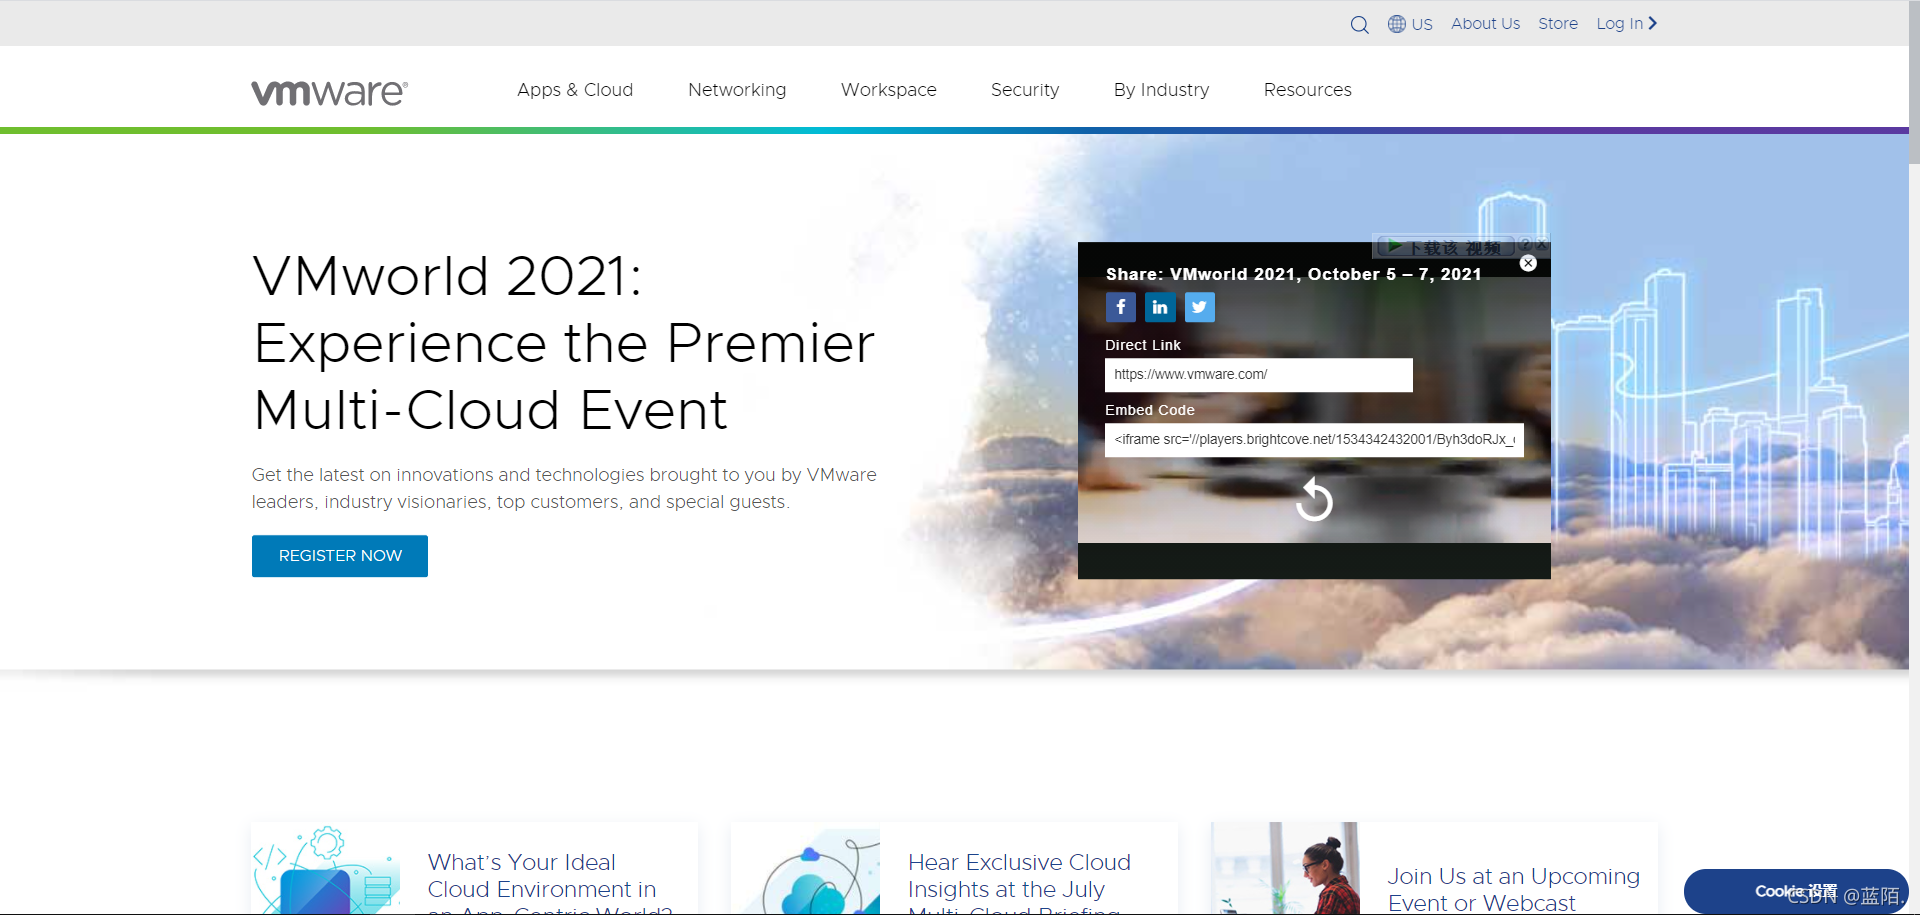Close the video share overlay

click(x=1528, y=263)
